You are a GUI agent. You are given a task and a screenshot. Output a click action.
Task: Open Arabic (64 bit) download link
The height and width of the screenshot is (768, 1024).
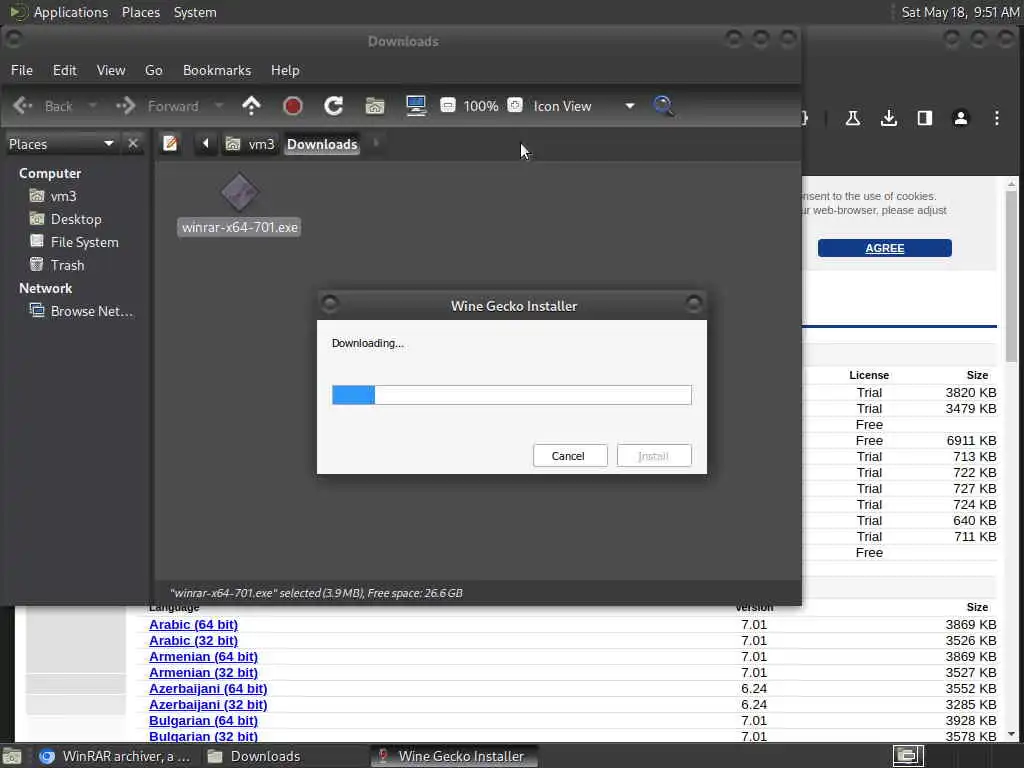193,625
